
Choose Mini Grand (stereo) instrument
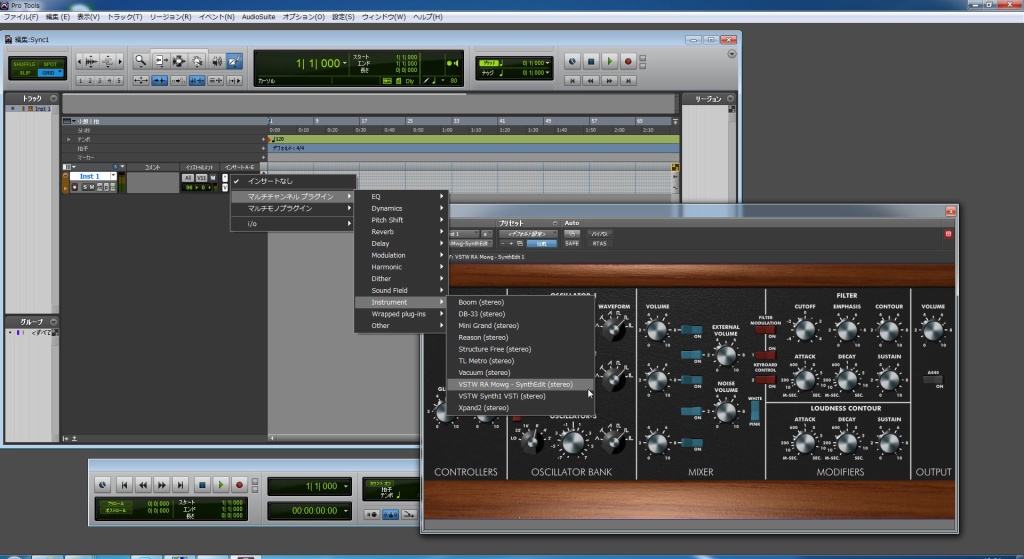click(x=488, y=325)
